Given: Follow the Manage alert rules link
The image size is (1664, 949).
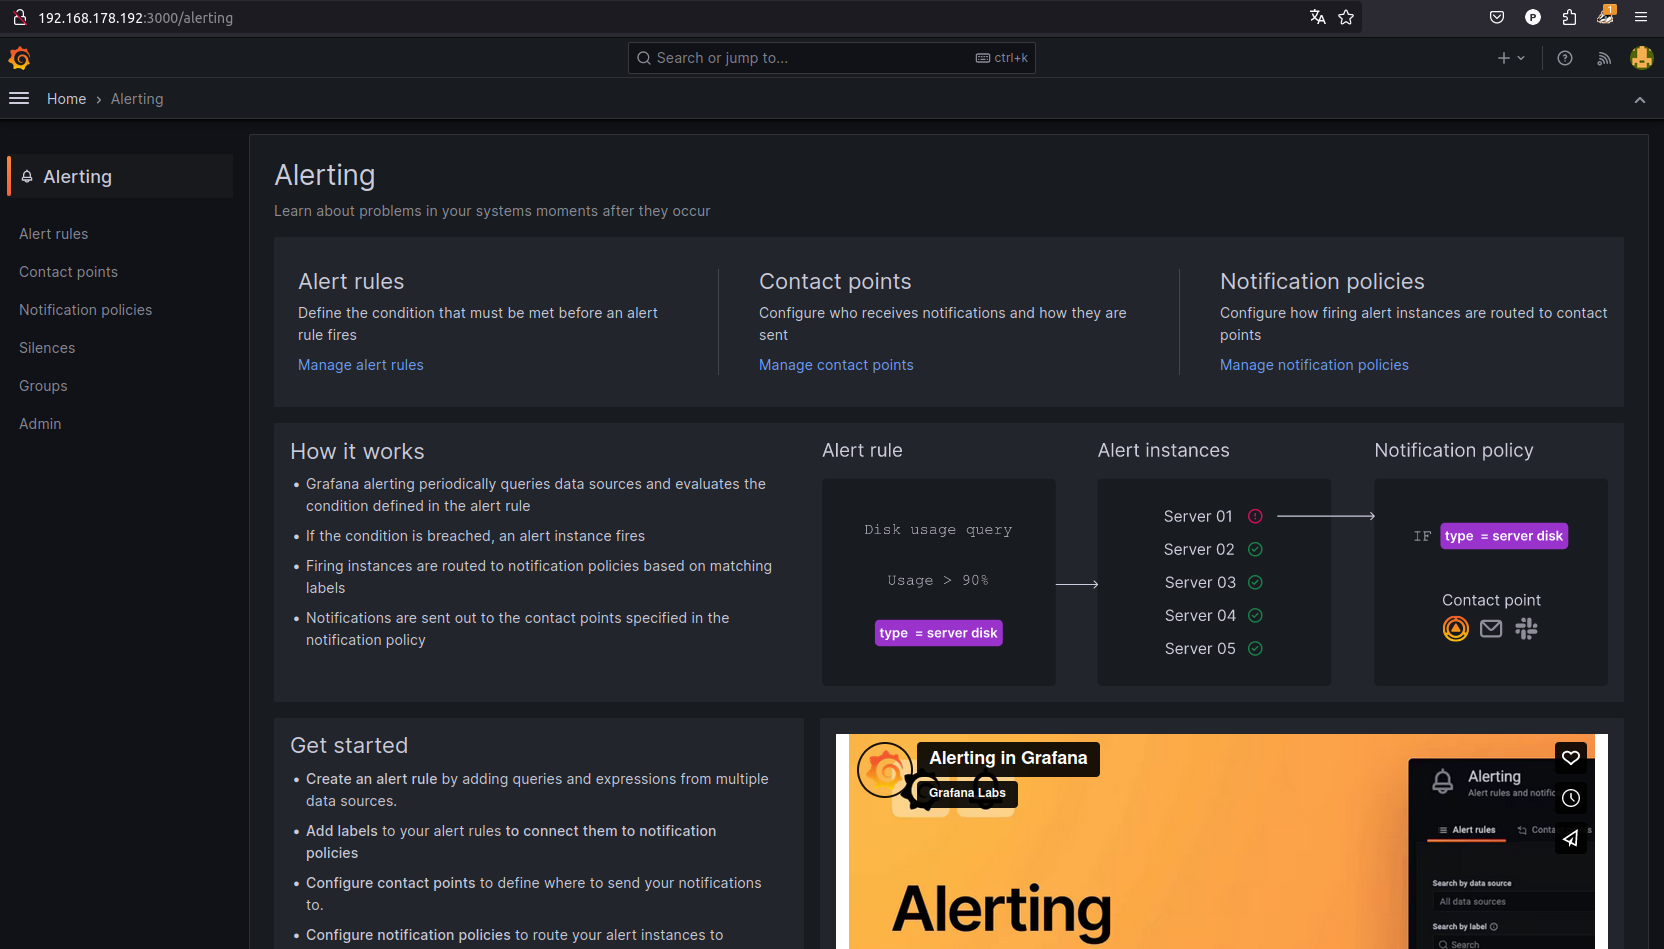Looking at the screenshot, I should click(x=360, y=365).
